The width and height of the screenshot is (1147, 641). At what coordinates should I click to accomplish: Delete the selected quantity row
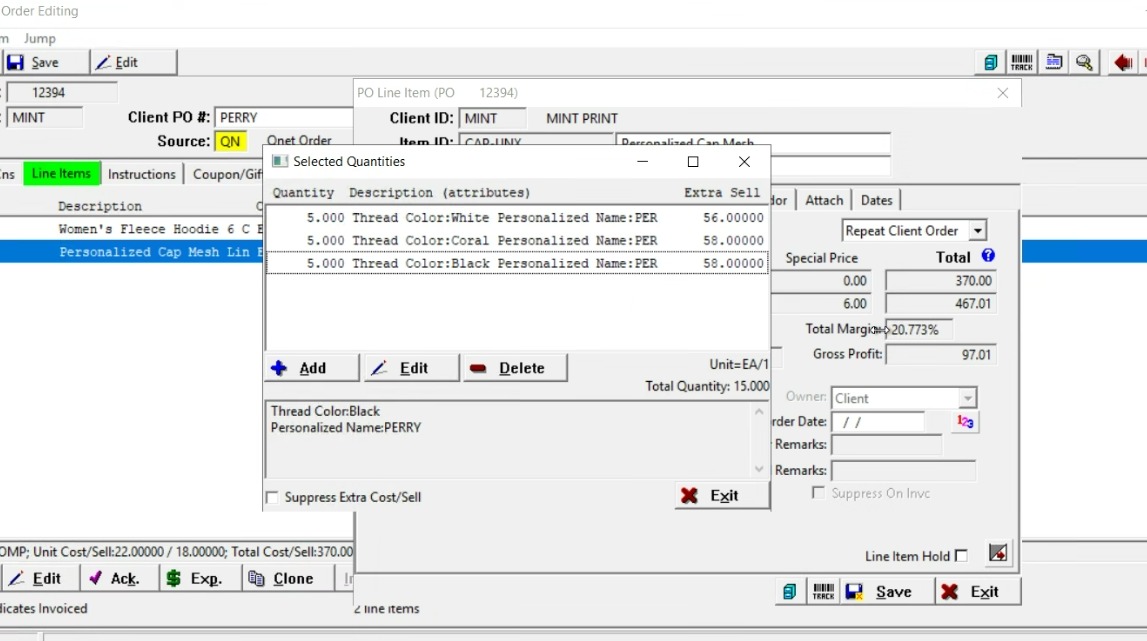pos(515,368)
